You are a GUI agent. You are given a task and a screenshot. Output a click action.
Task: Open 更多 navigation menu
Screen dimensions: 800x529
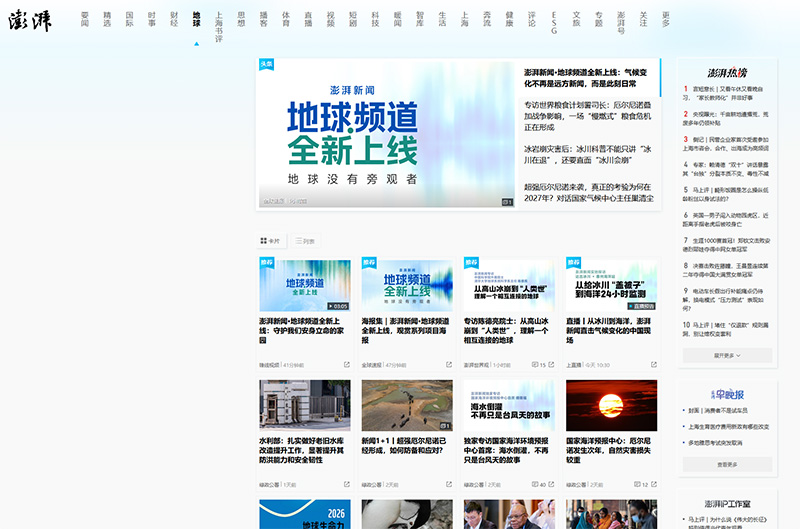pos(666,19)
